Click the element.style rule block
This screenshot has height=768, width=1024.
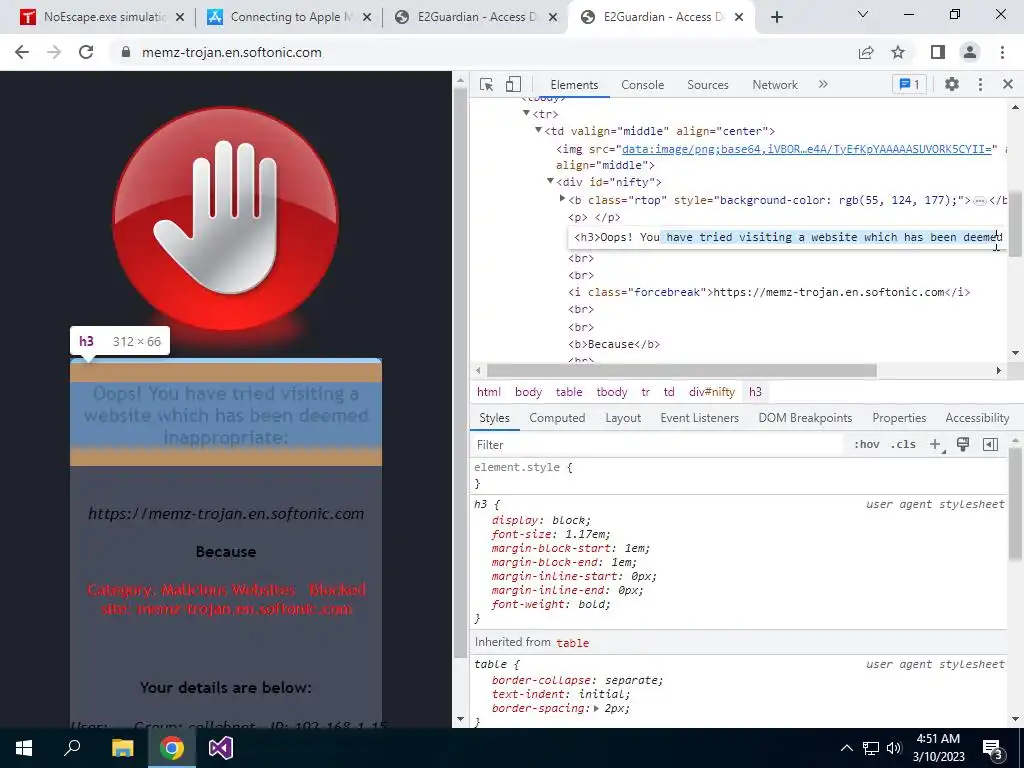[740, 475]
